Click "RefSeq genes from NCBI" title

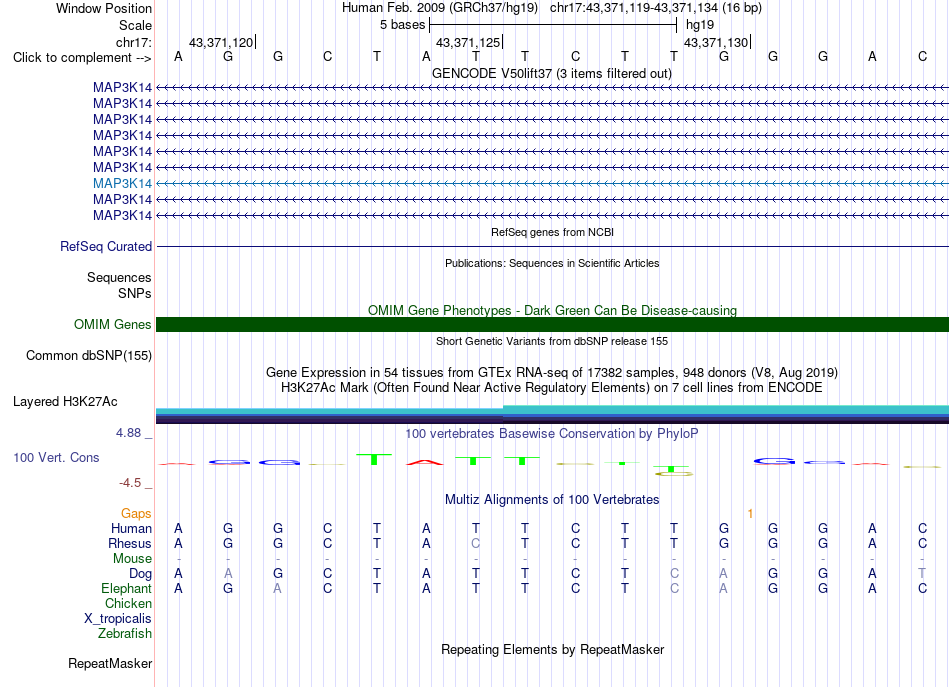click(x=552, y=232)
